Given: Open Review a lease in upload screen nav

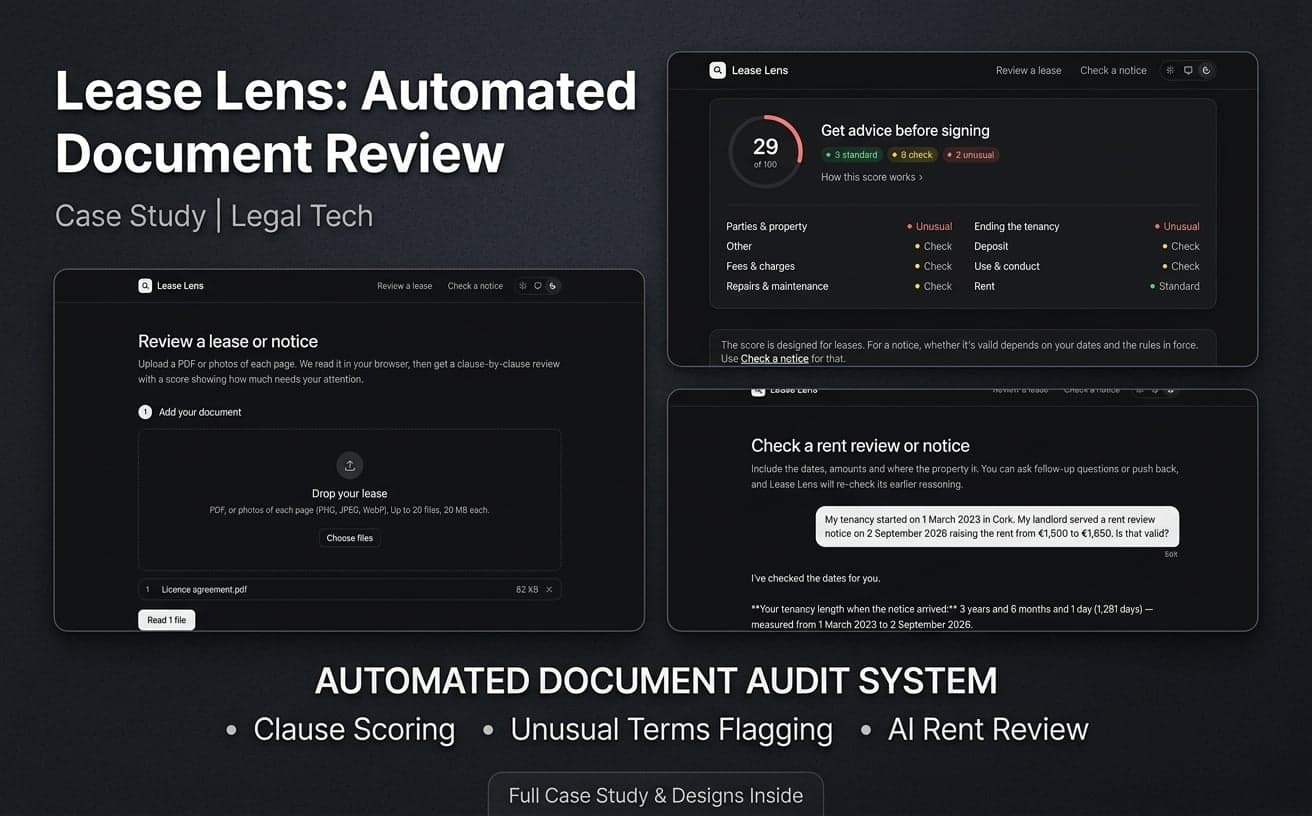Looking at the screenshot, I should tap(405, 286).
